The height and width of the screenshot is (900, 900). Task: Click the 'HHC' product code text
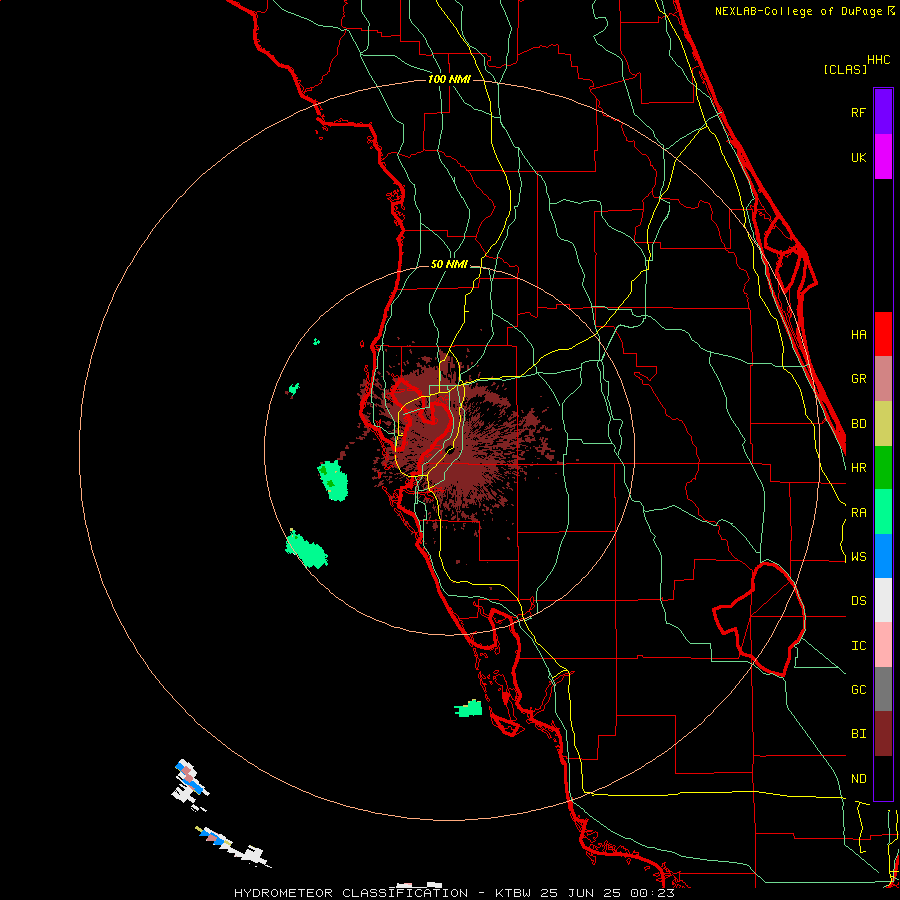coord(878,60)
